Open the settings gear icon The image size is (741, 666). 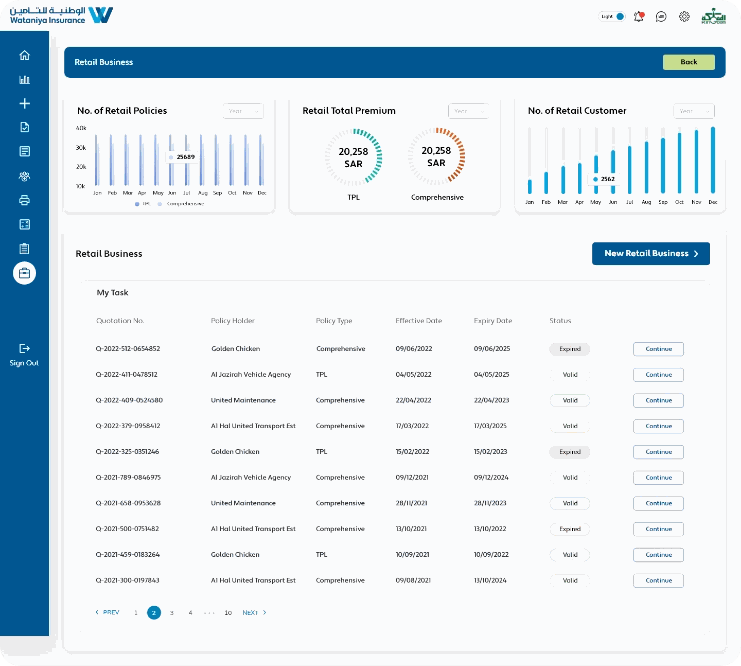(x=684, y=17)
